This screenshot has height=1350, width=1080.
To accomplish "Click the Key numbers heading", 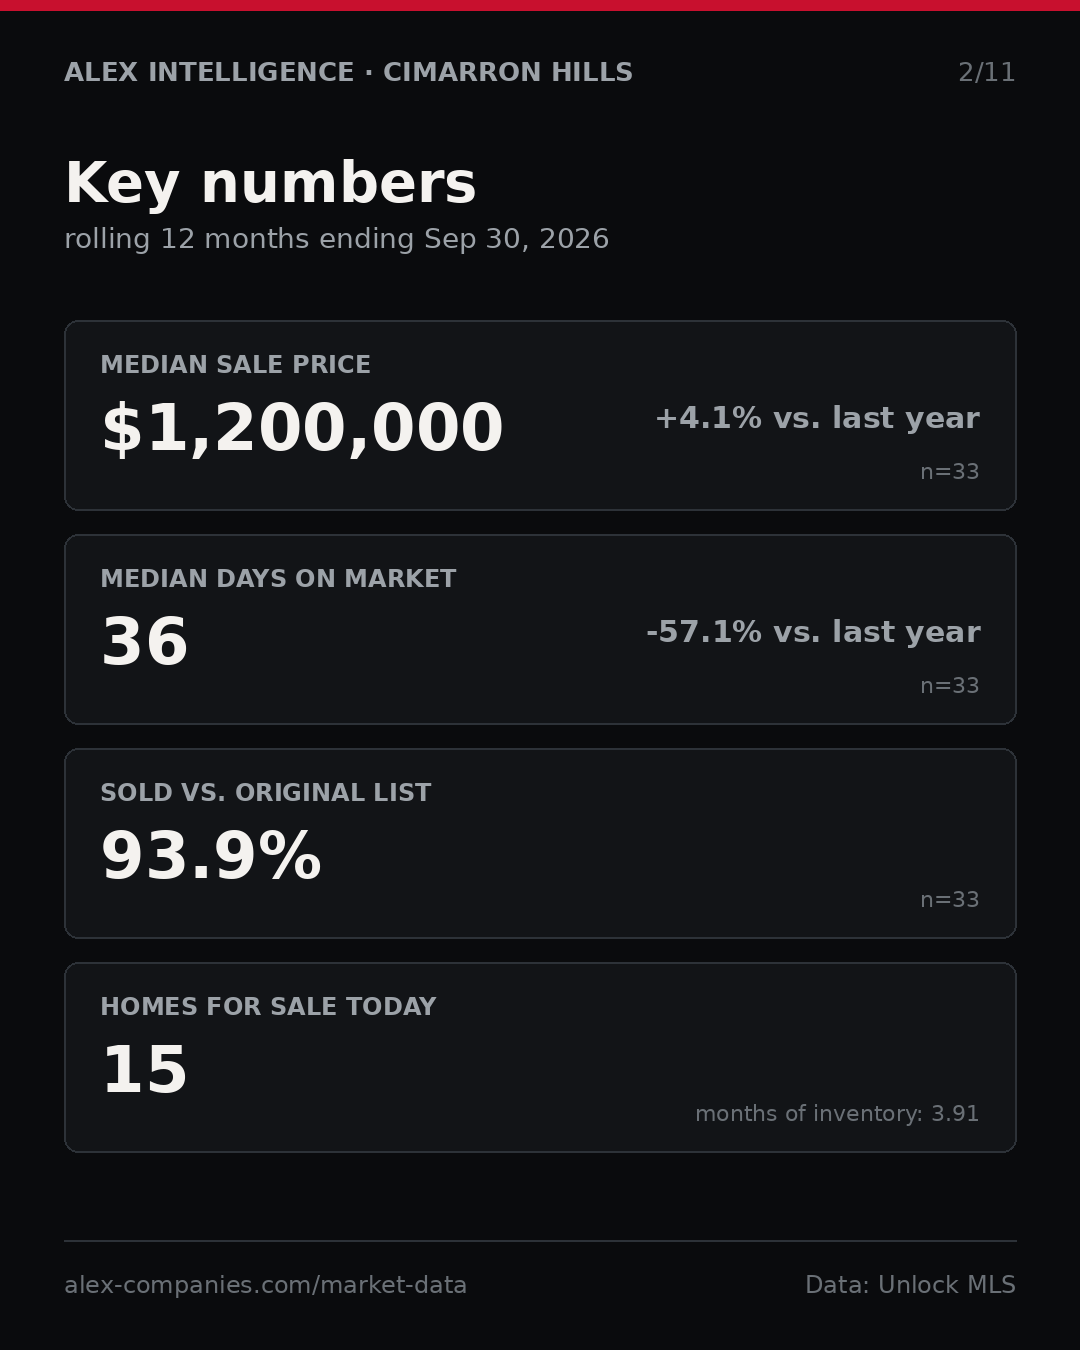I will tap(270, 184).
